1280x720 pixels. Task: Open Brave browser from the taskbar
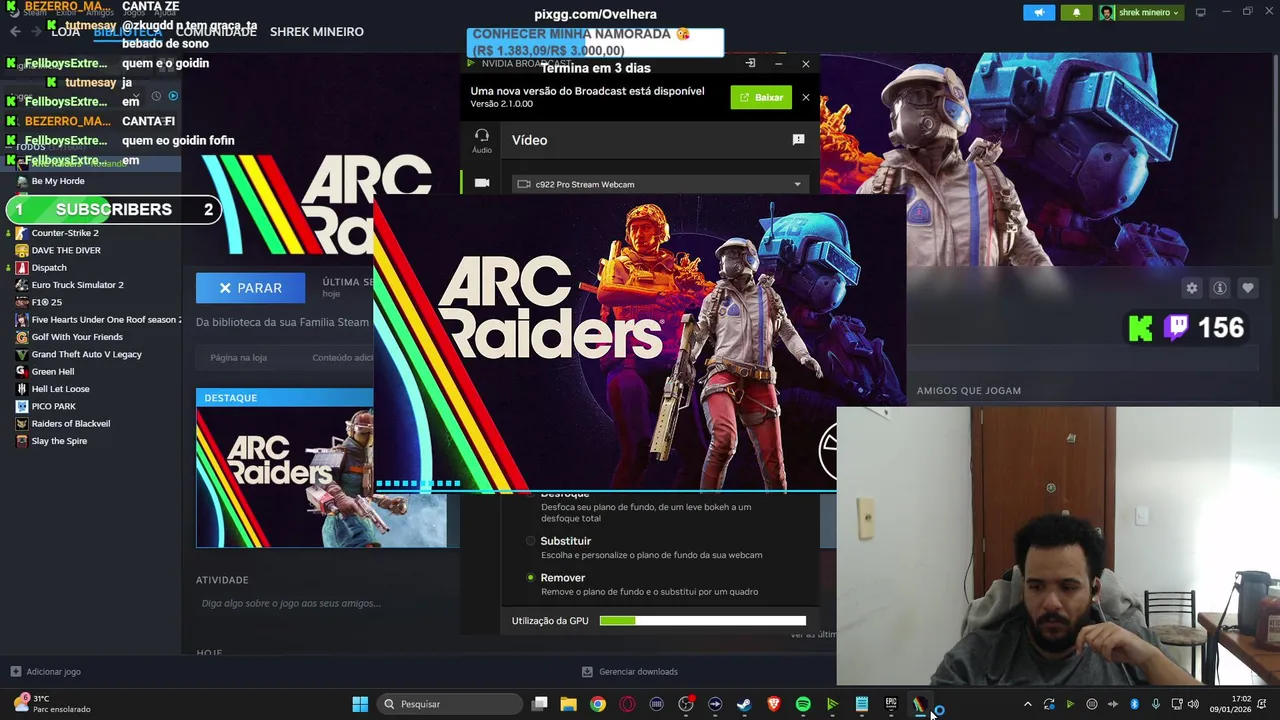click(774, 704)
